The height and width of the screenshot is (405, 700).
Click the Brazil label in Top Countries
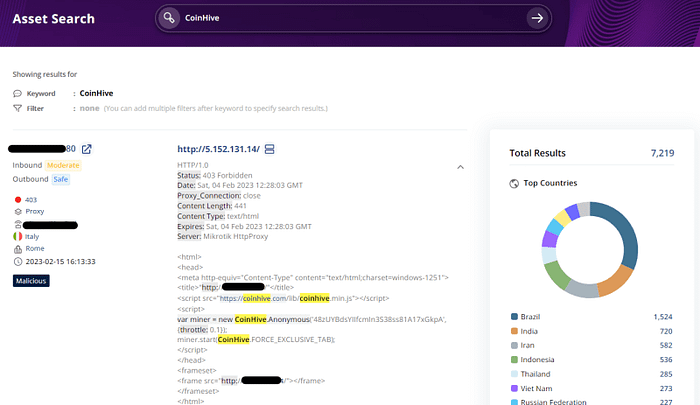point(530,317)
